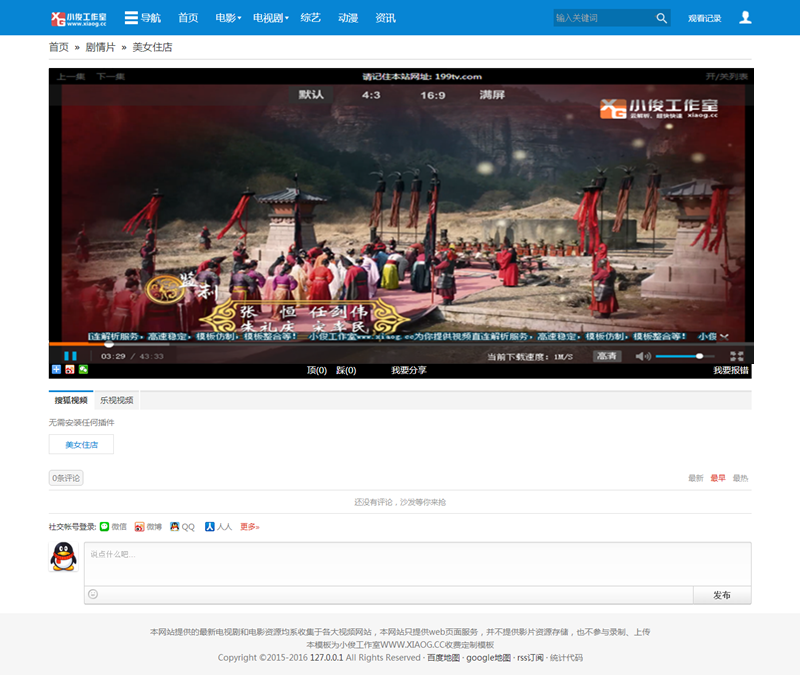Switch to the 乐视视频 source tab
Viewport: 800px width, 675px height.
pos(116,400)
